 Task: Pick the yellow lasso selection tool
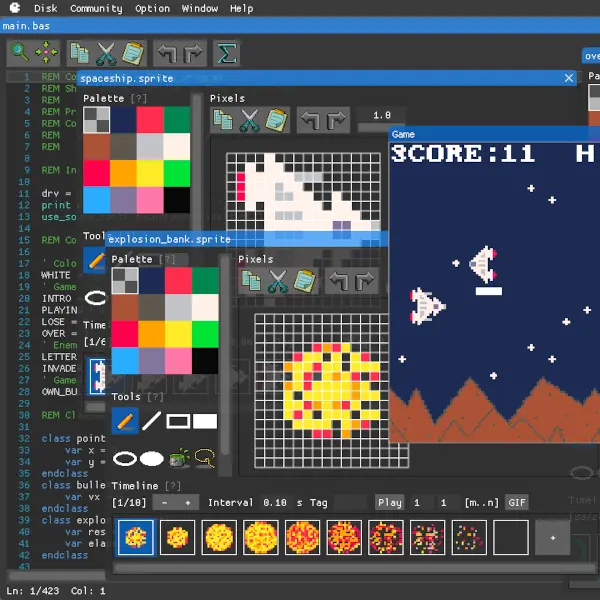[205, 458]
